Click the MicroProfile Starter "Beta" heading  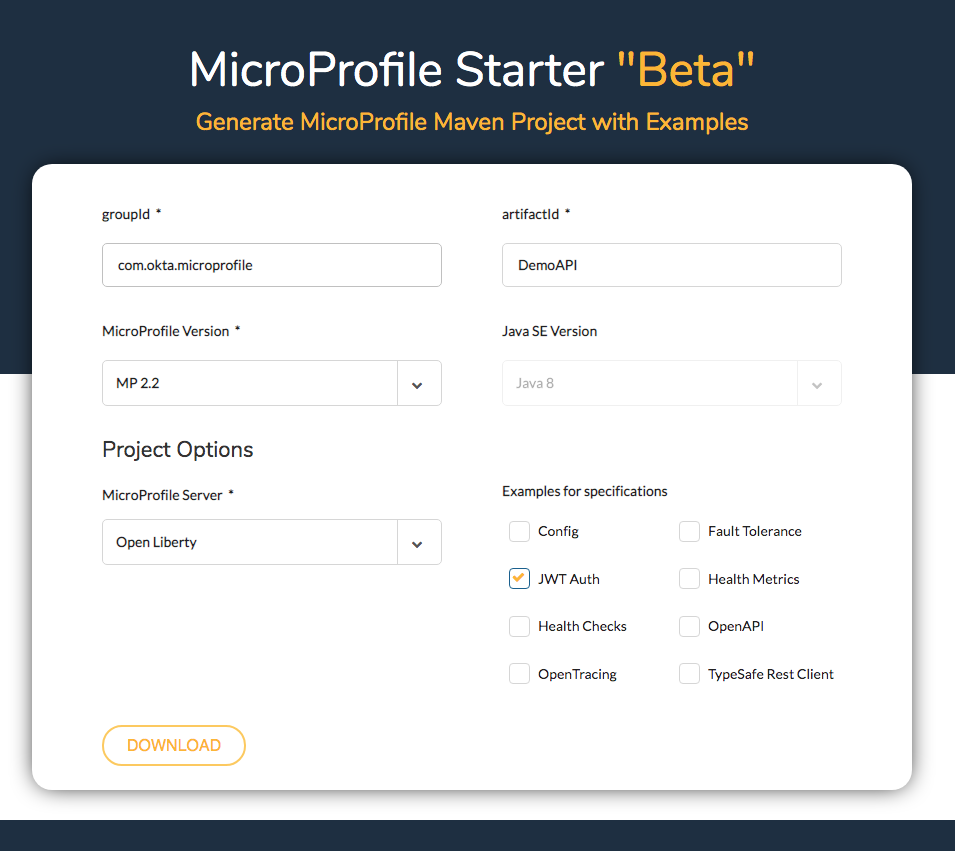click(472, 70)
